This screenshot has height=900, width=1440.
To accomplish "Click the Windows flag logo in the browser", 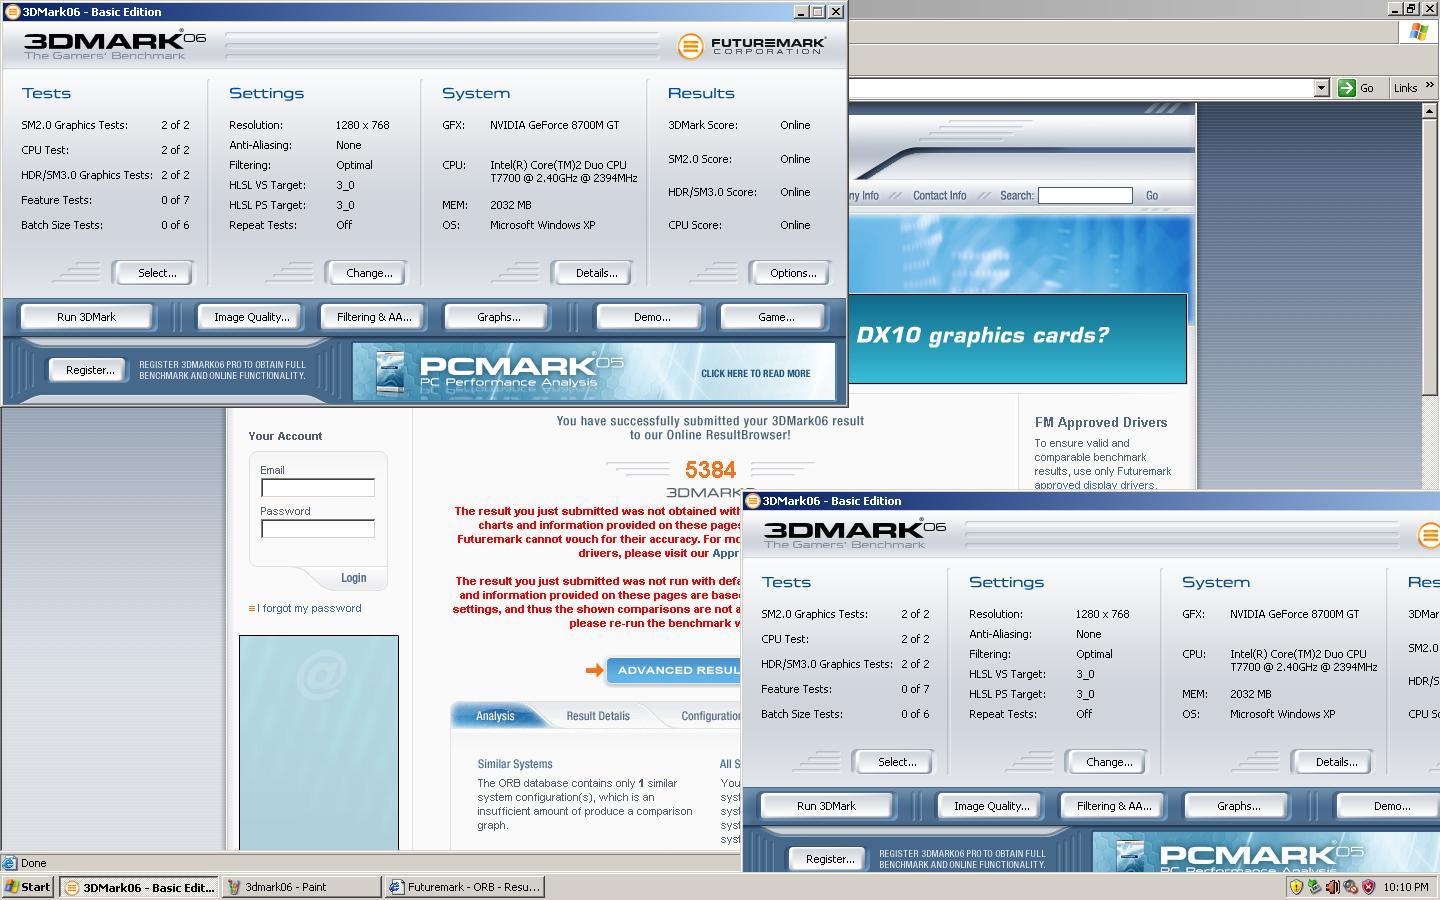I will (1418, 32).
